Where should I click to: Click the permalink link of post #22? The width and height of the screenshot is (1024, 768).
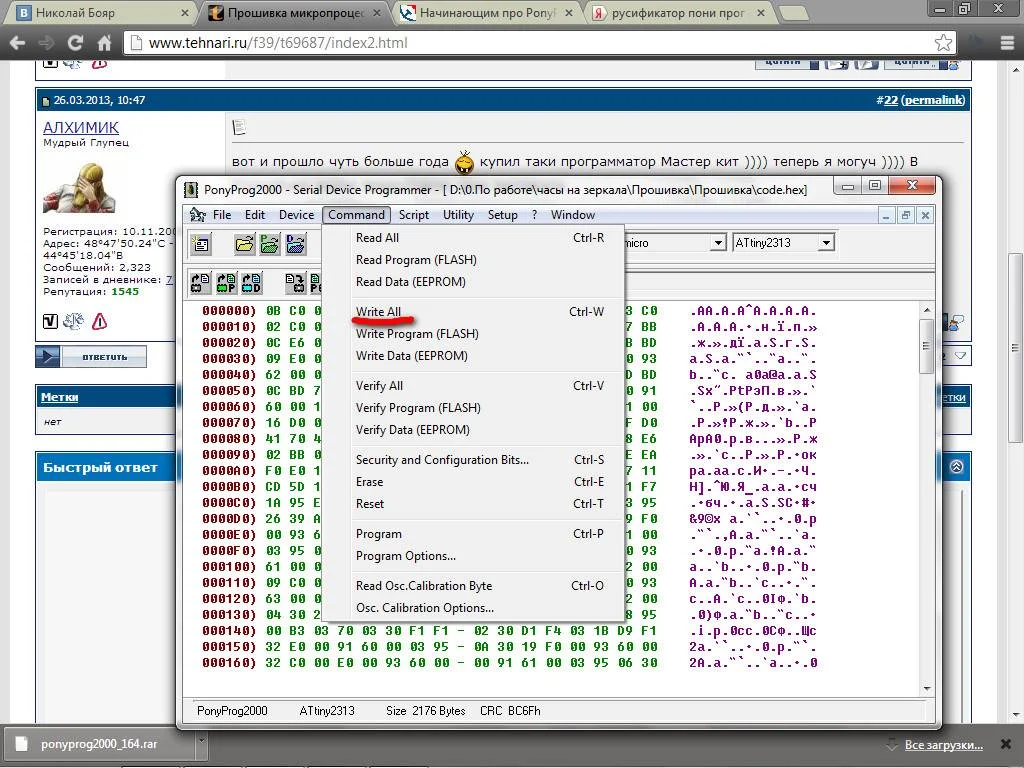(933, 100)
